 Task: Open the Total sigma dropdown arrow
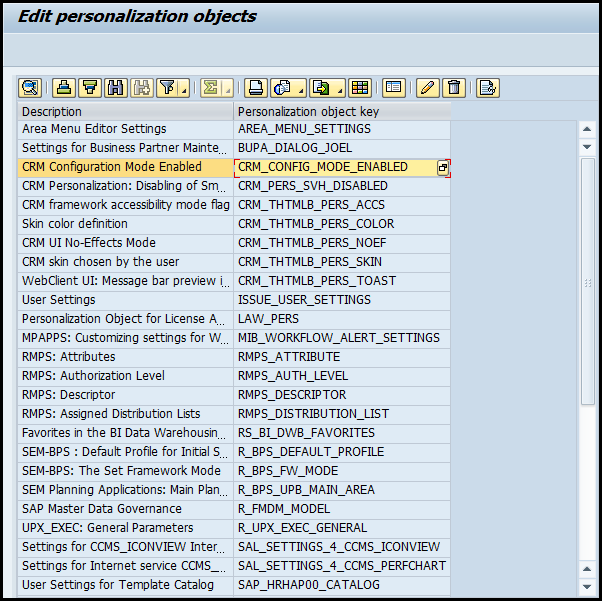[x=228, y=91]
